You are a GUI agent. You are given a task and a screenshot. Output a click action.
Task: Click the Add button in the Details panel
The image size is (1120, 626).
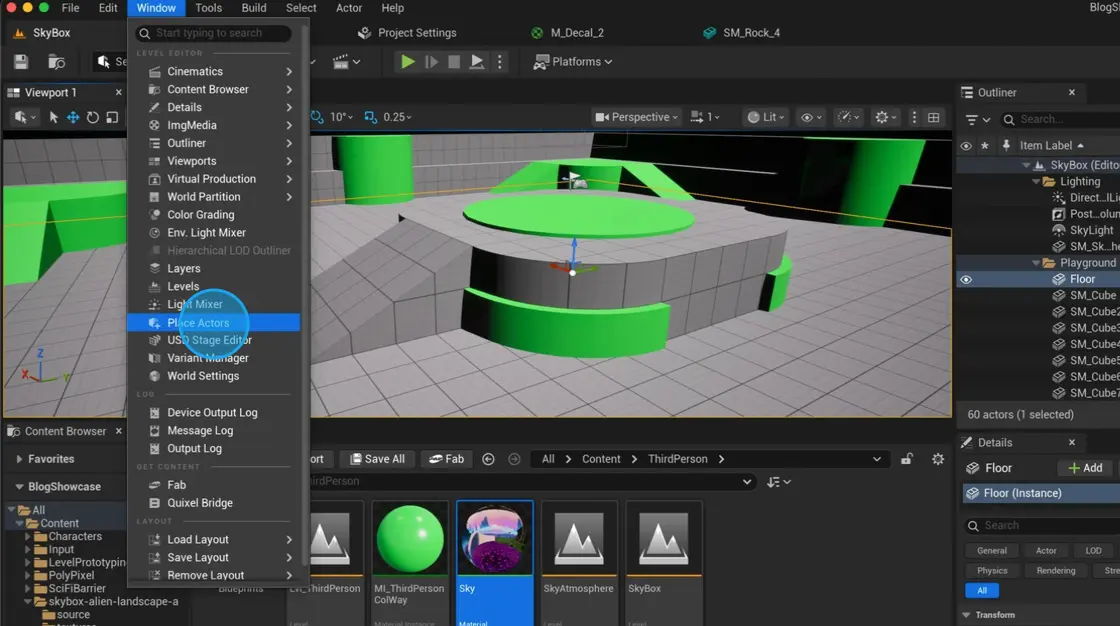tap(1086, 467)
